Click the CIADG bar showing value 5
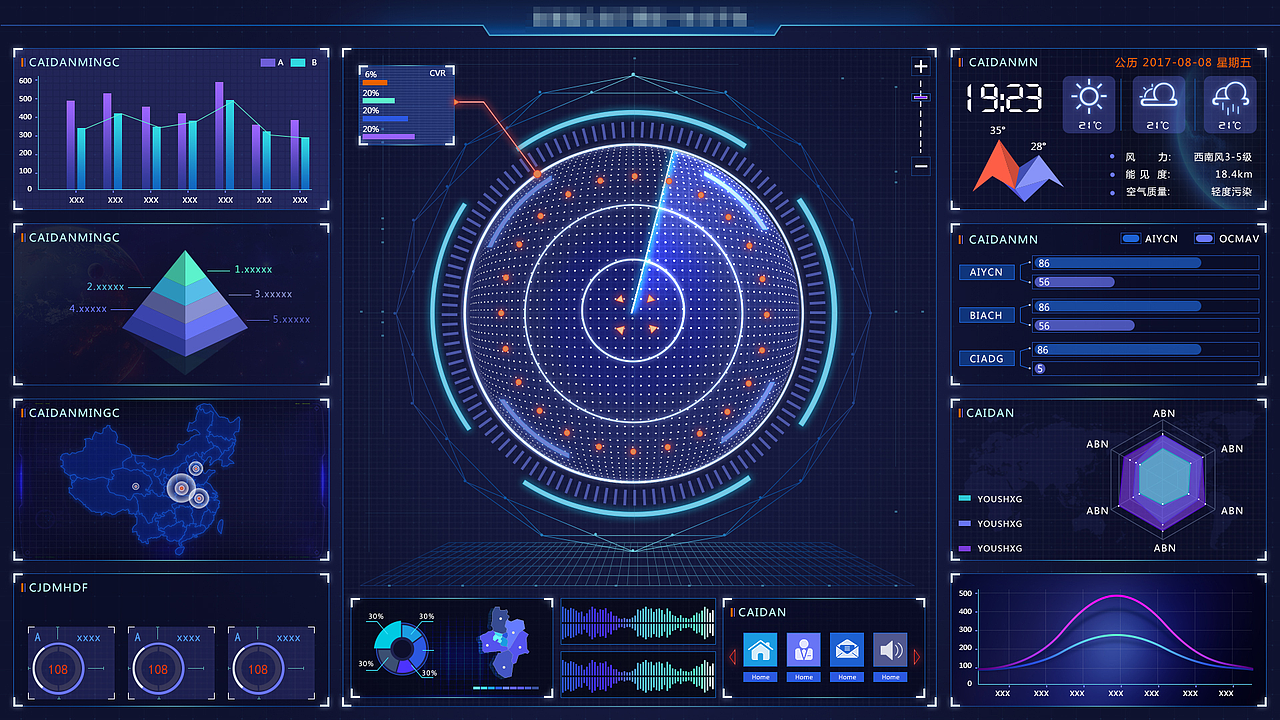The height and width of the screenshot is (720, 1280). [1040, 369]
